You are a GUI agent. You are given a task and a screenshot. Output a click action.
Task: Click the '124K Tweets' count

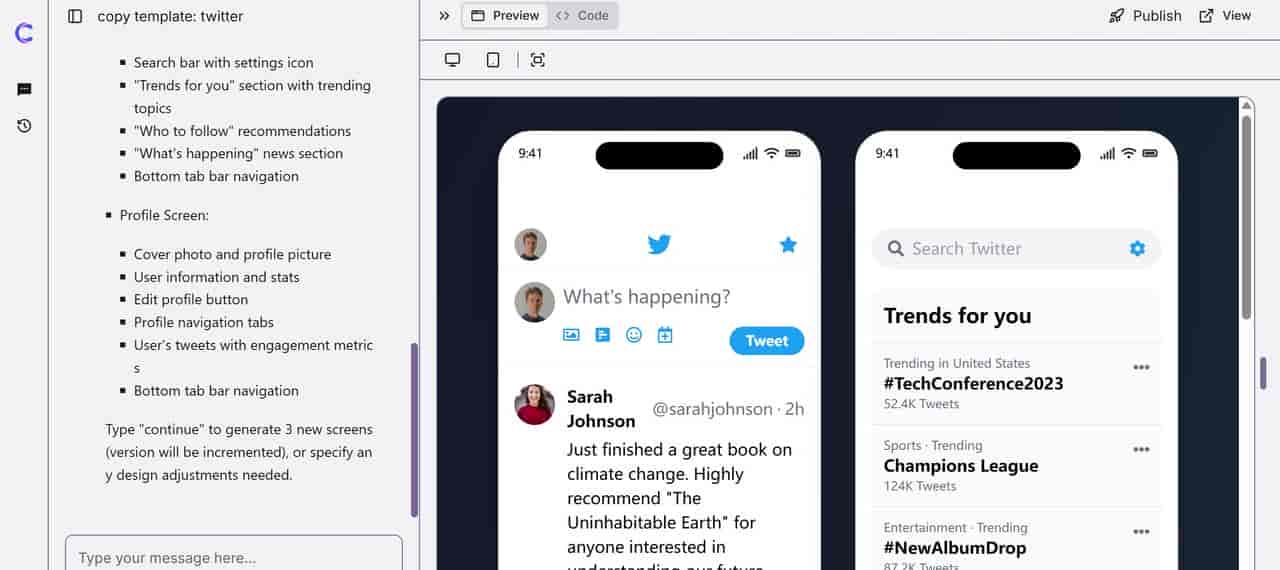(x=920, y=486)
